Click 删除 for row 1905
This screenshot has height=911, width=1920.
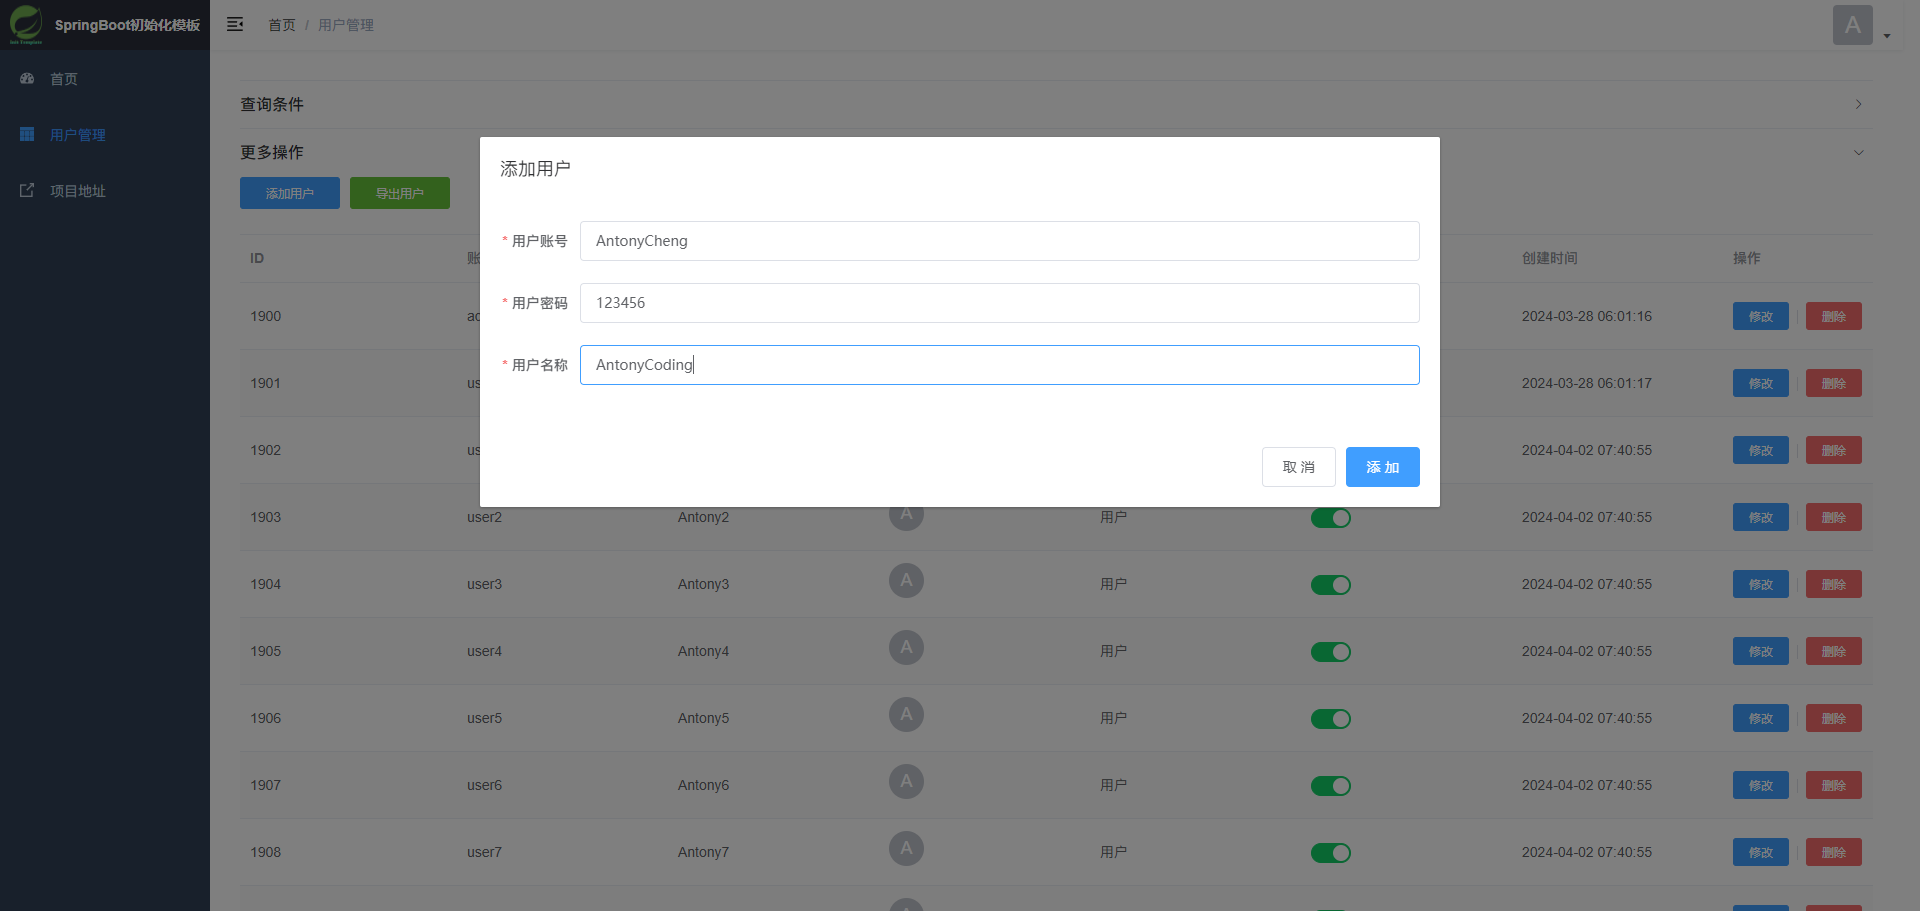[x=1834, y=651]
